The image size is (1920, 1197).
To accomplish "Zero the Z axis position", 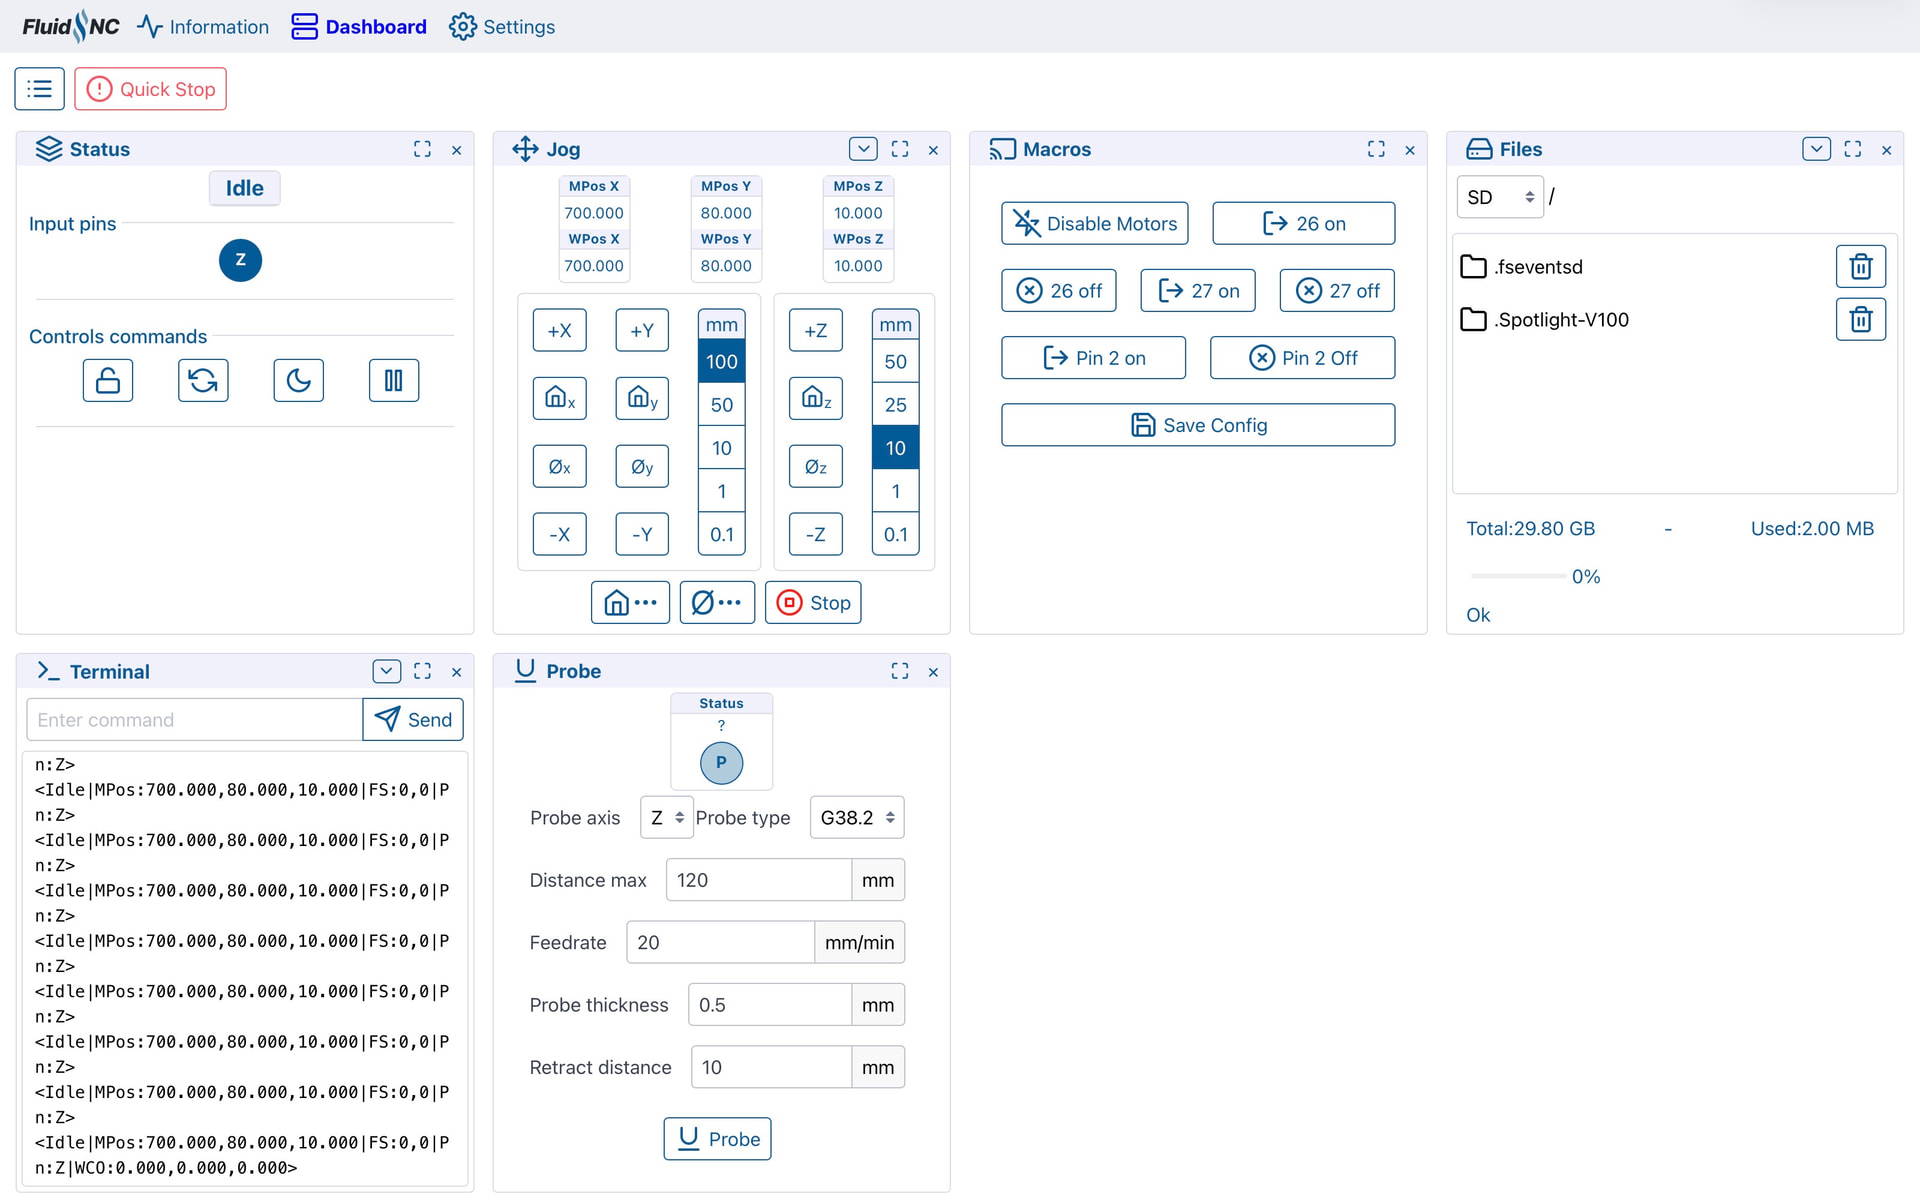I will point(815,466).
